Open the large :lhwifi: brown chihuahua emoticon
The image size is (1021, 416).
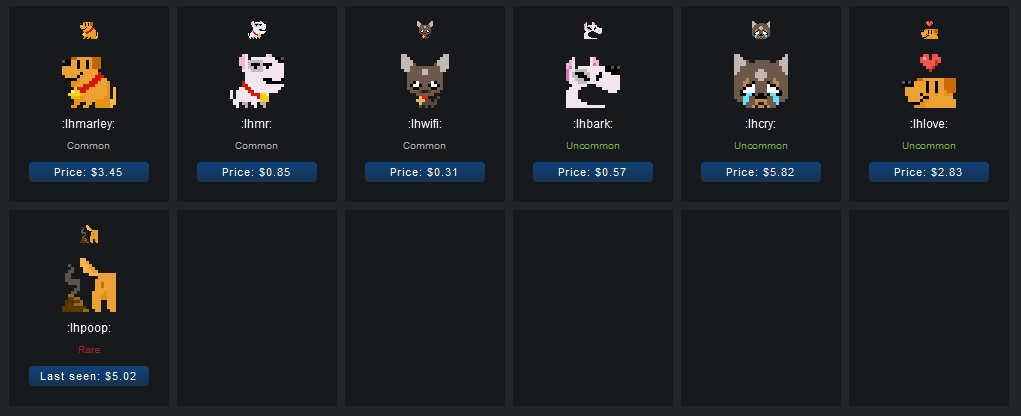click(425, 81)
